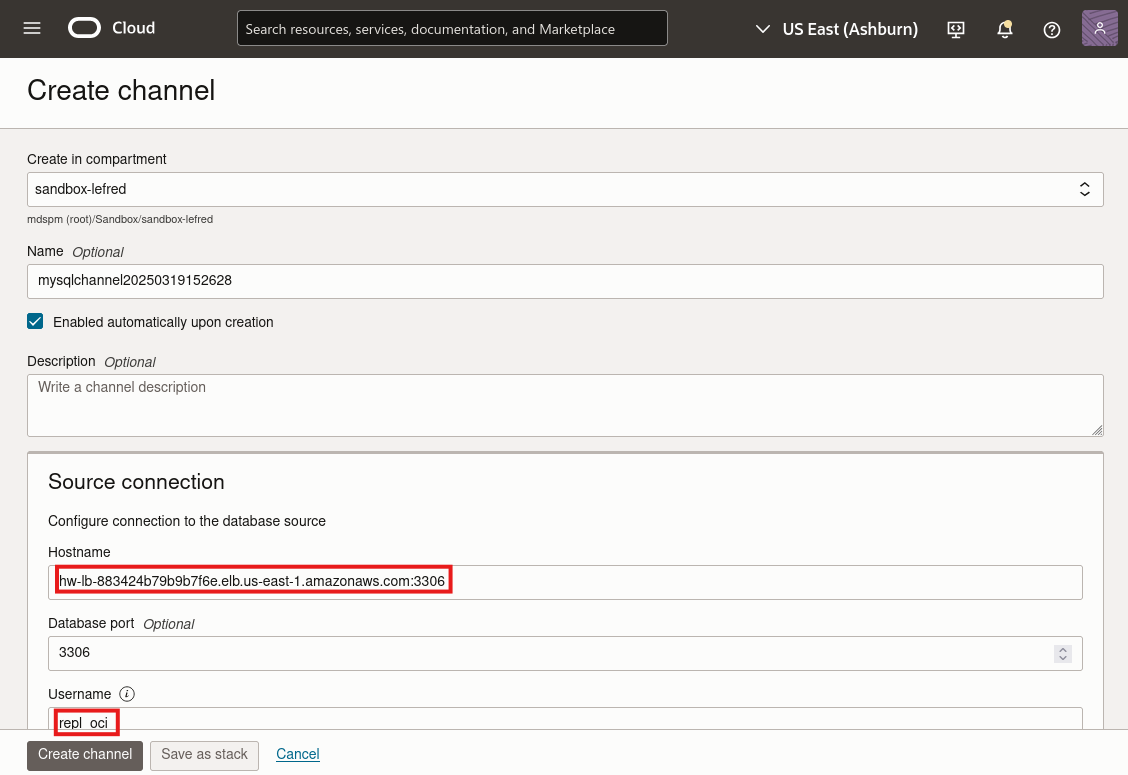The height and width of the screenshot is (775, 1128).
Task: Click the Username info icon
Action: tap(127, 694)
